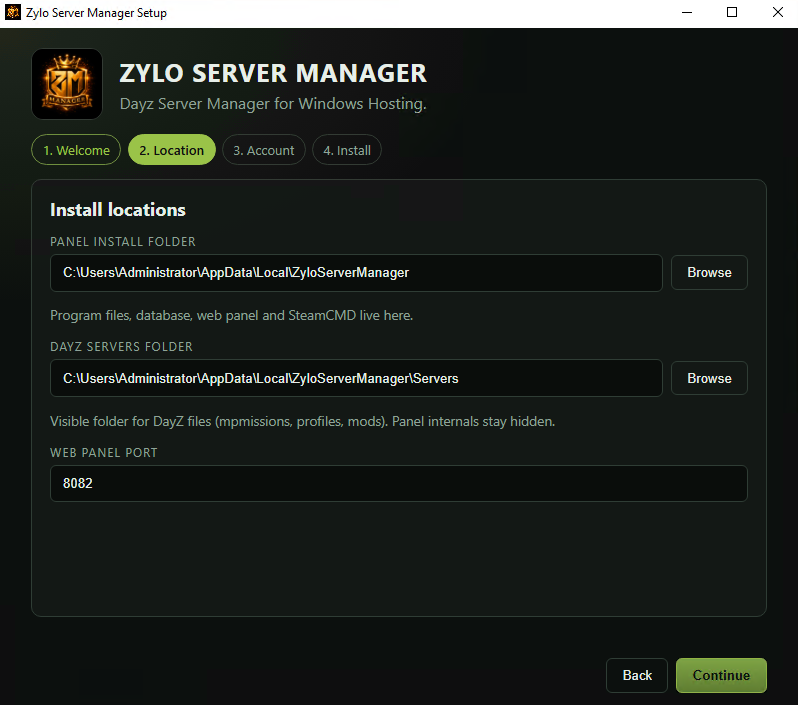Click the WEB PANEL PORT label

(104, 453)
